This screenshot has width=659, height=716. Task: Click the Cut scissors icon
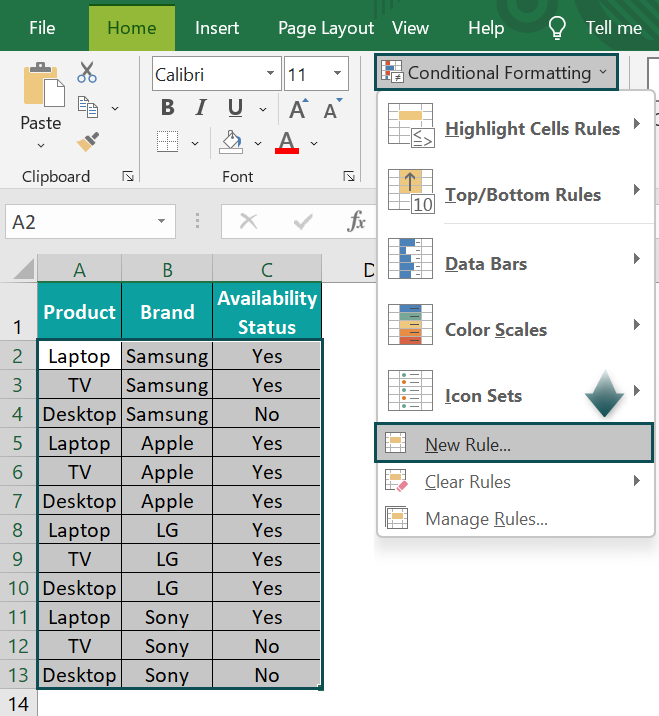[x=87, y=73]
